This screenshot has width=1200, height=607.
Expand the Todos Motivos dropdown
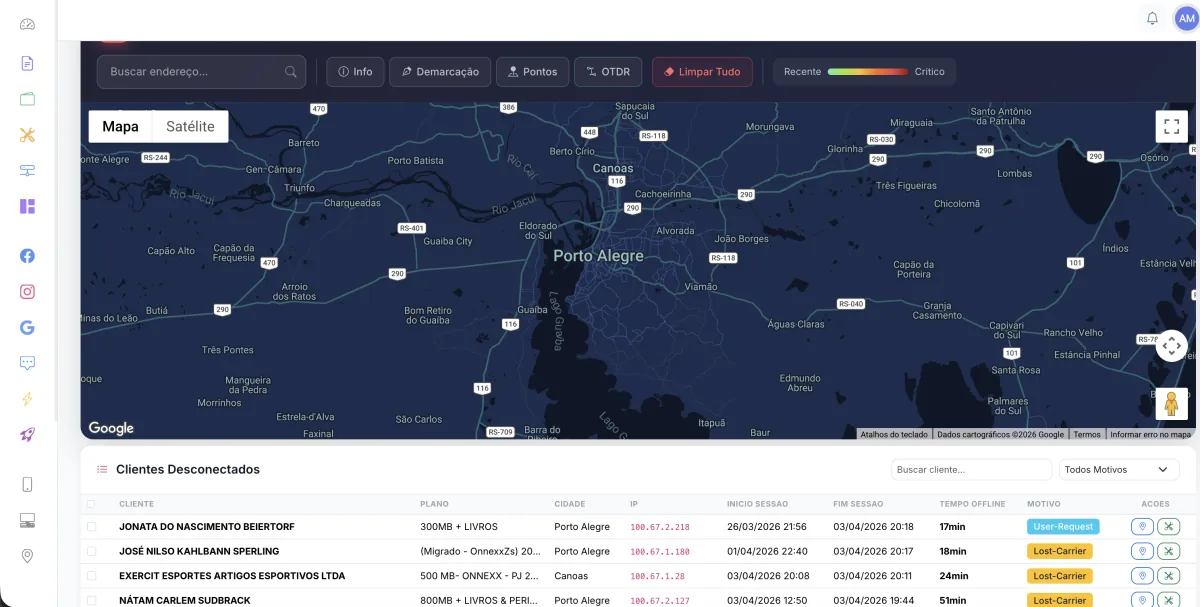pyautogui.click(x=1119, y=469)
